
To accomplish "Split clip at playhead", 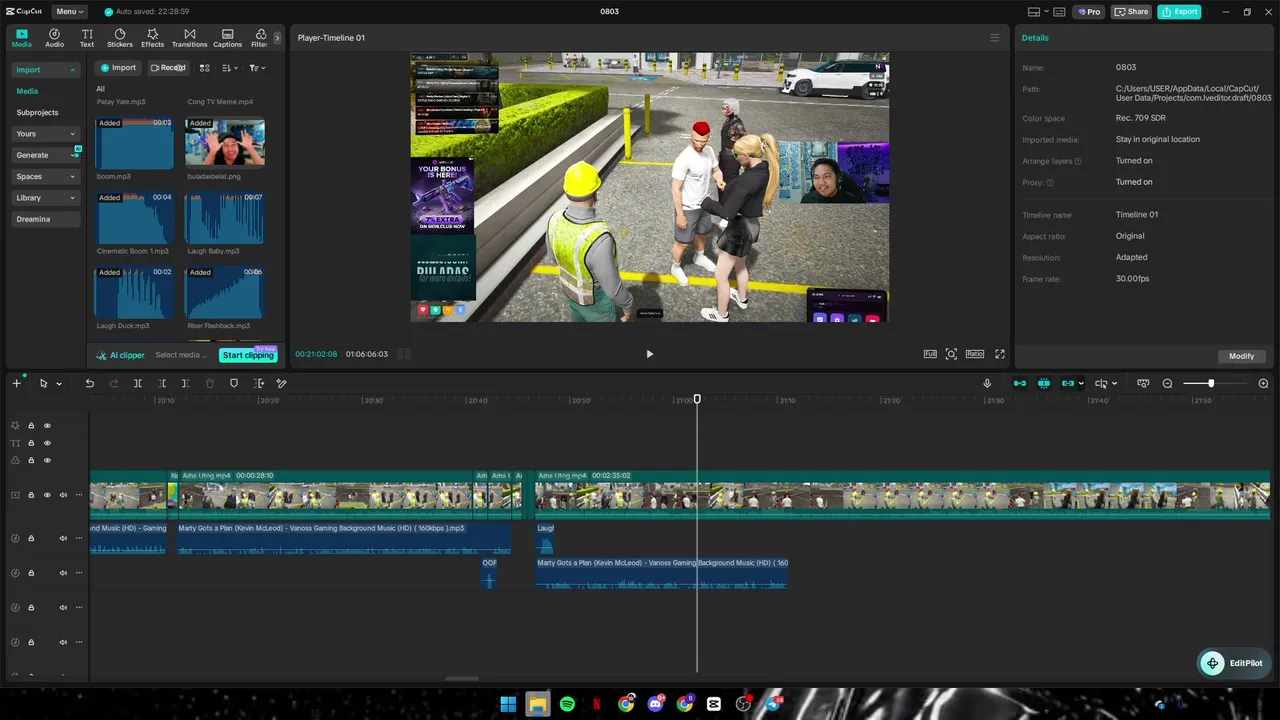I will 138,384.
